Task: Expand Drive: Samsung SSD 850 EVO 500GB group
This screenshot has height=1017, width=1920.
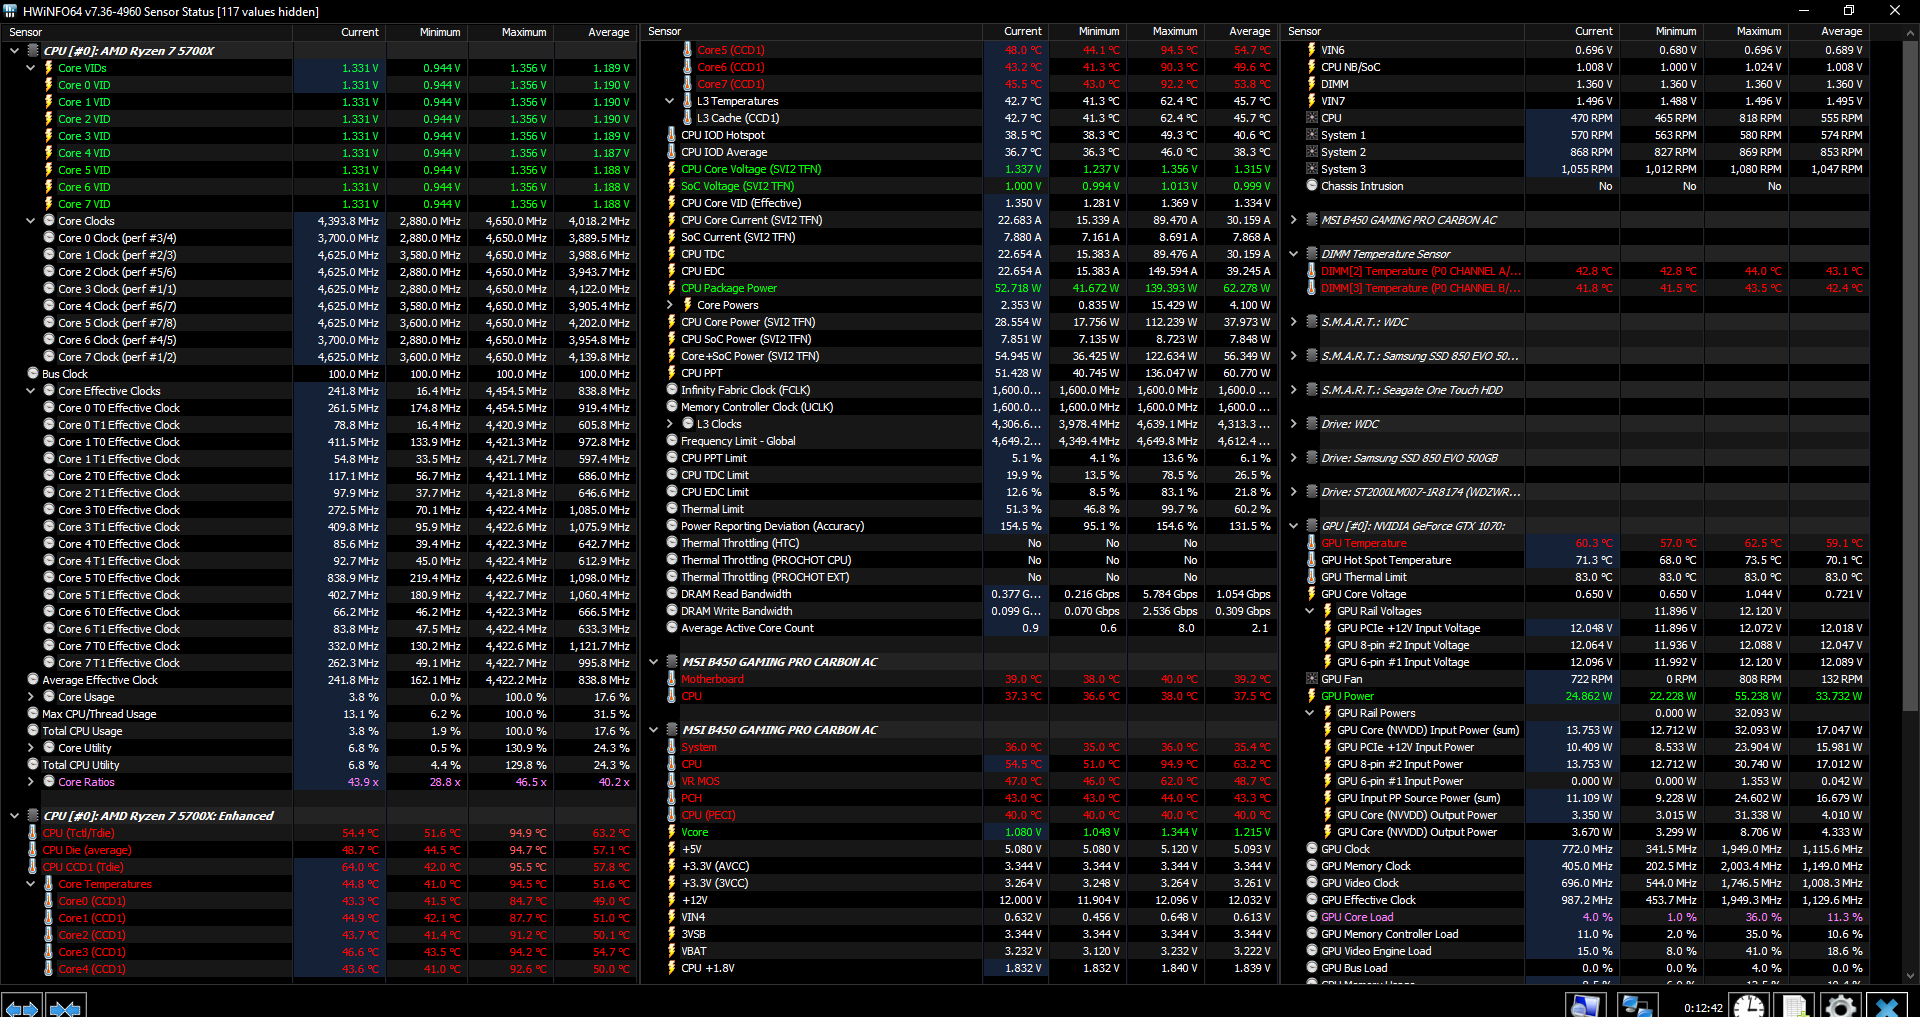Action: [x=1293, y=458]
